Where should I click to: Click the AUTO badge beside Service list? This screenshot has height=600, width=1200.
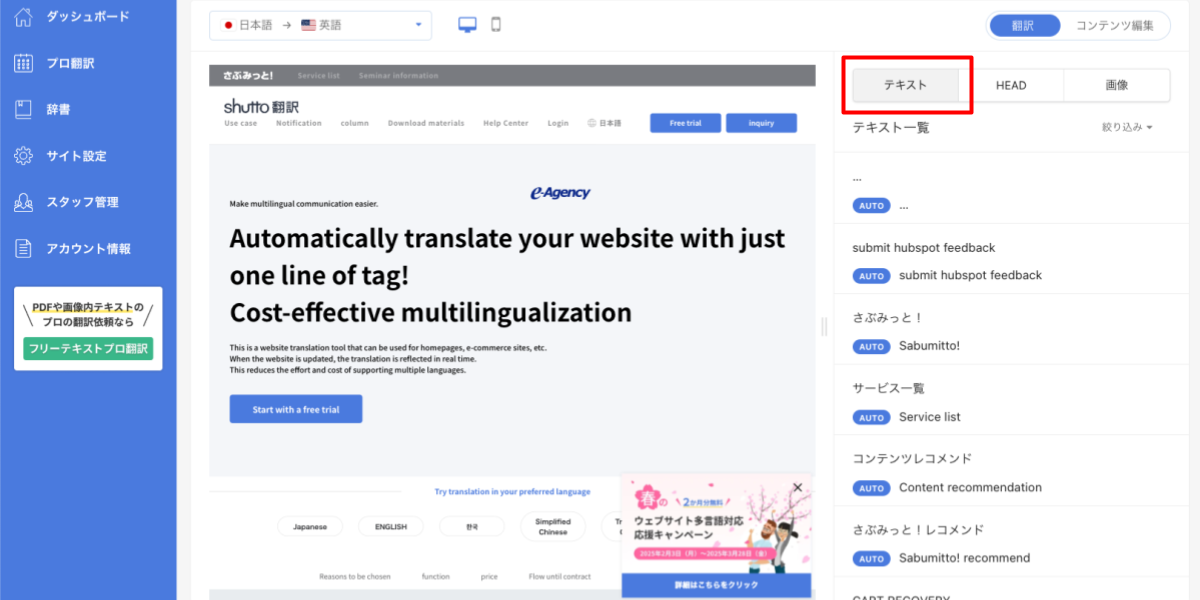point(871,417)
